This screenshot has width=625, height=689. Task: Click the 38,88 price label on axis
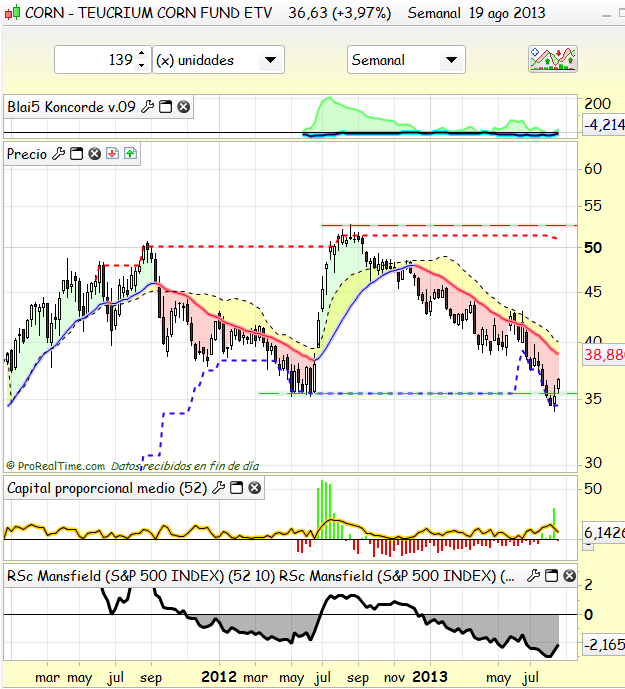602,354
